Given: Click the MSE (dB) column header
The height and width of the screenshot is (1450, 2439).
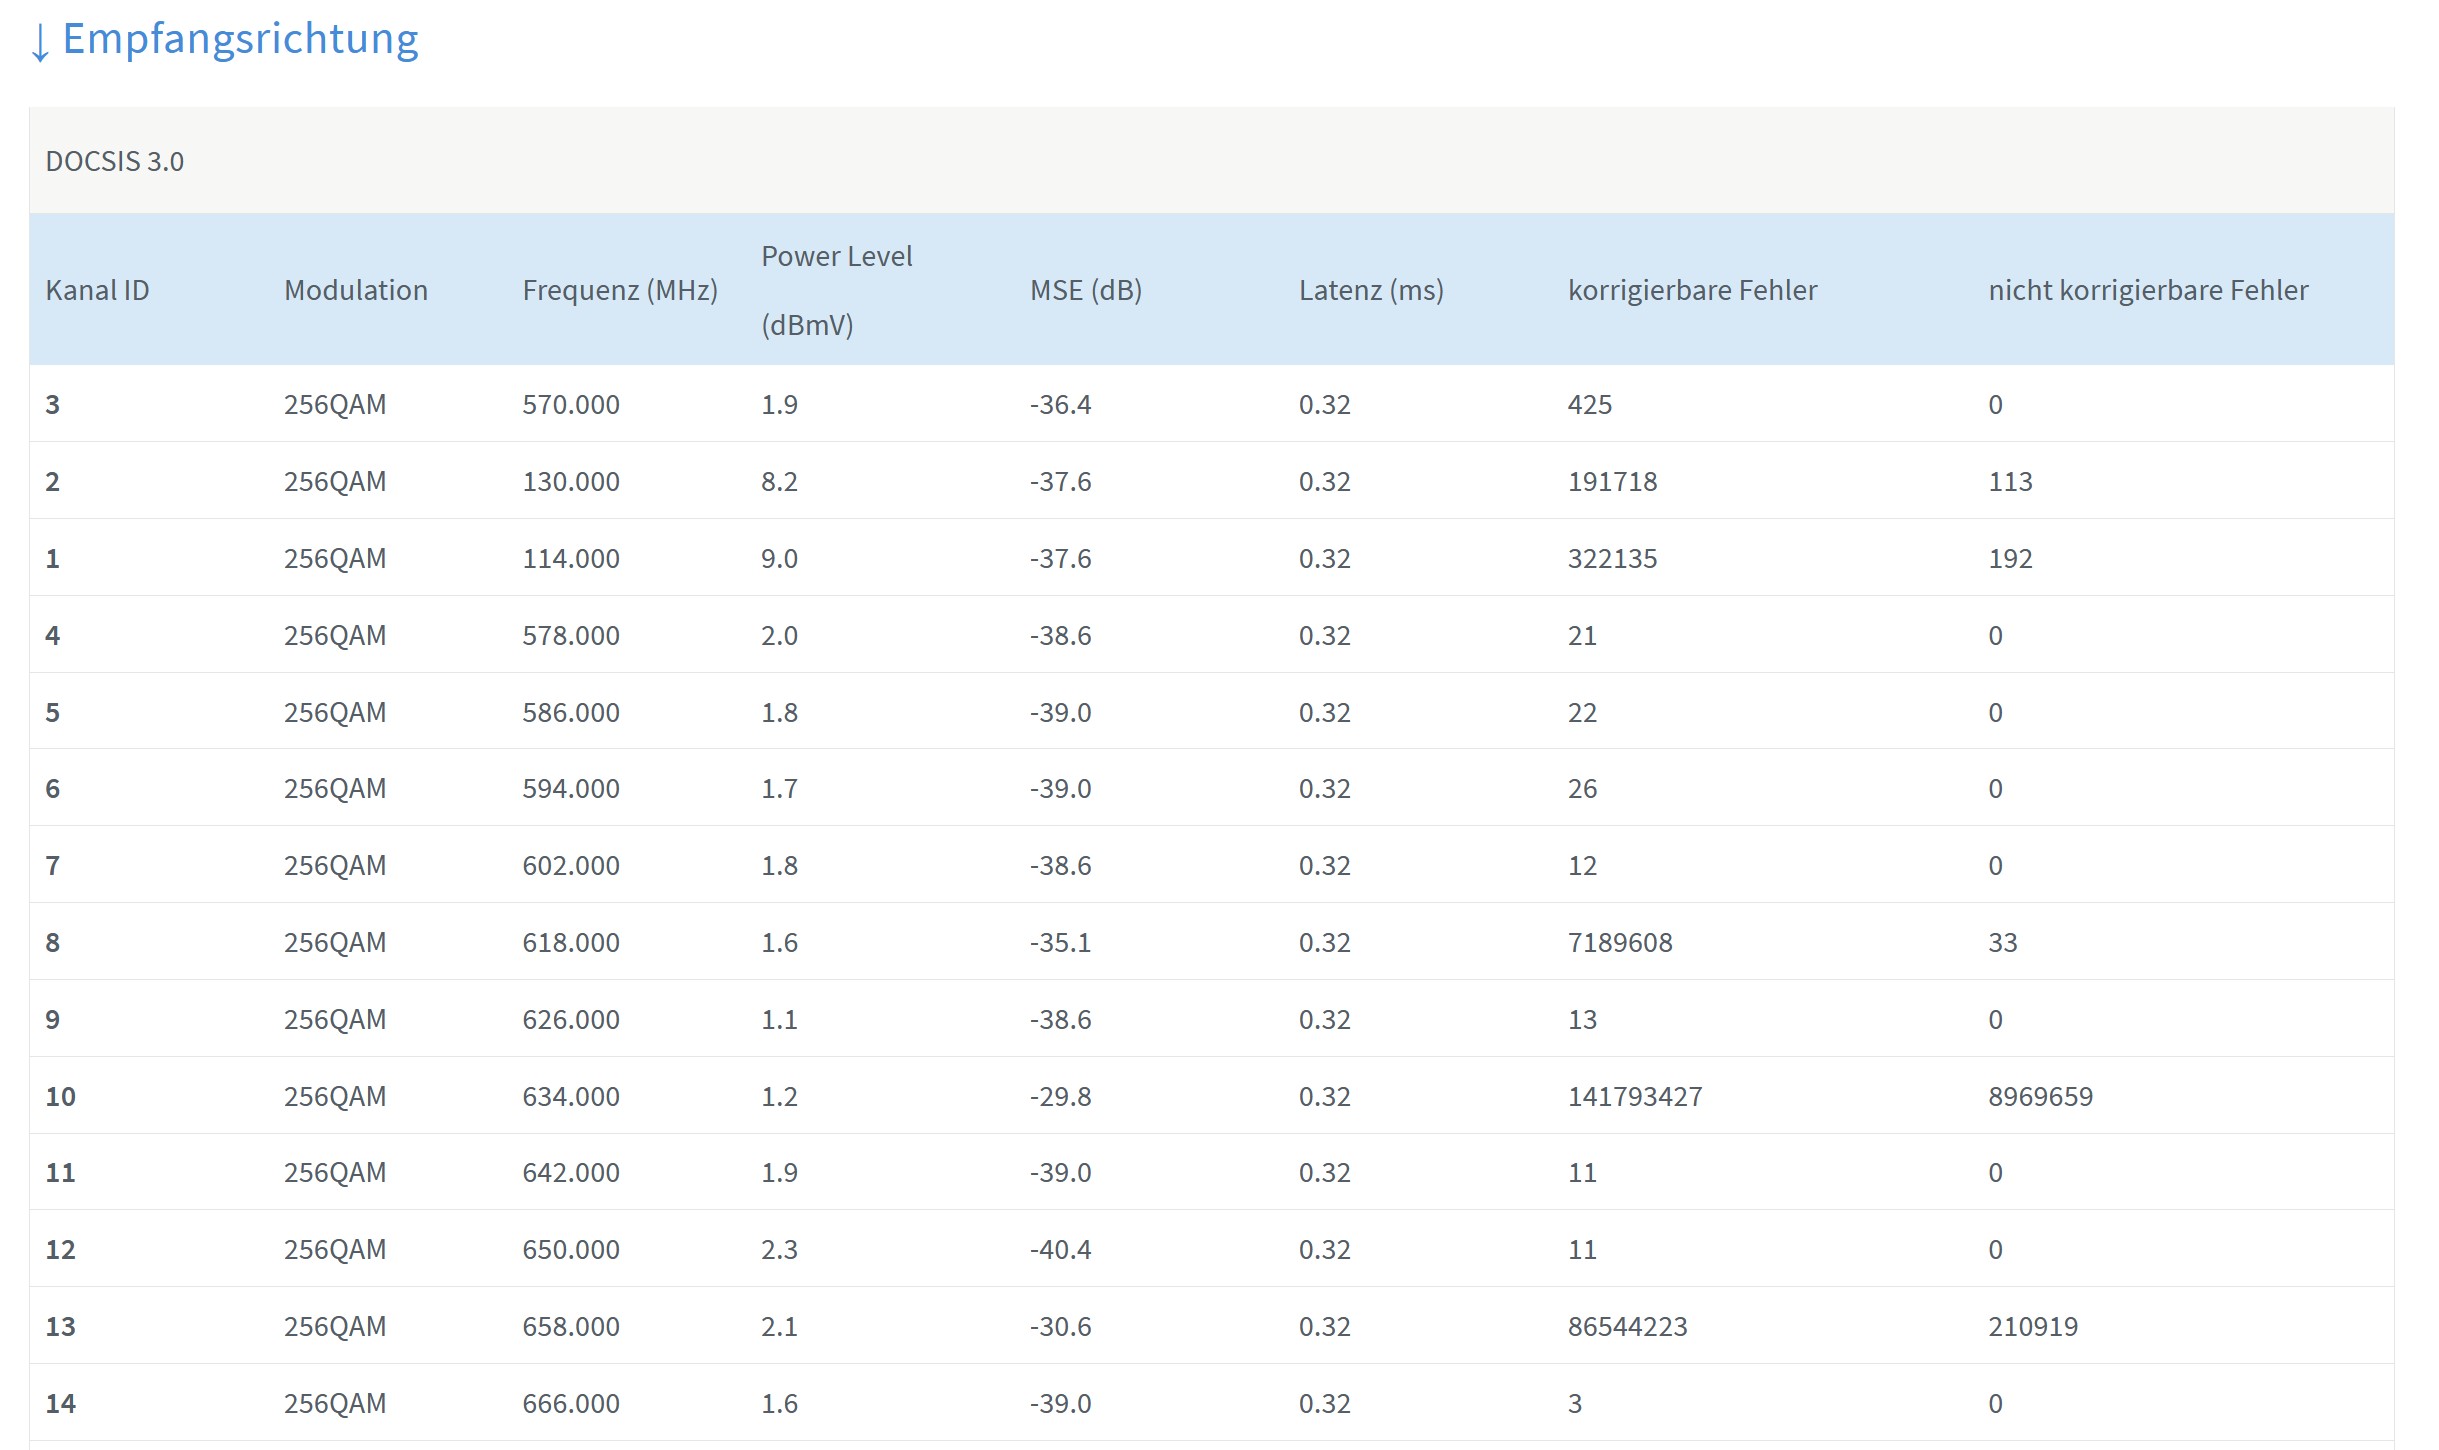Looking at the screenshot, I should pos(1085,290).
